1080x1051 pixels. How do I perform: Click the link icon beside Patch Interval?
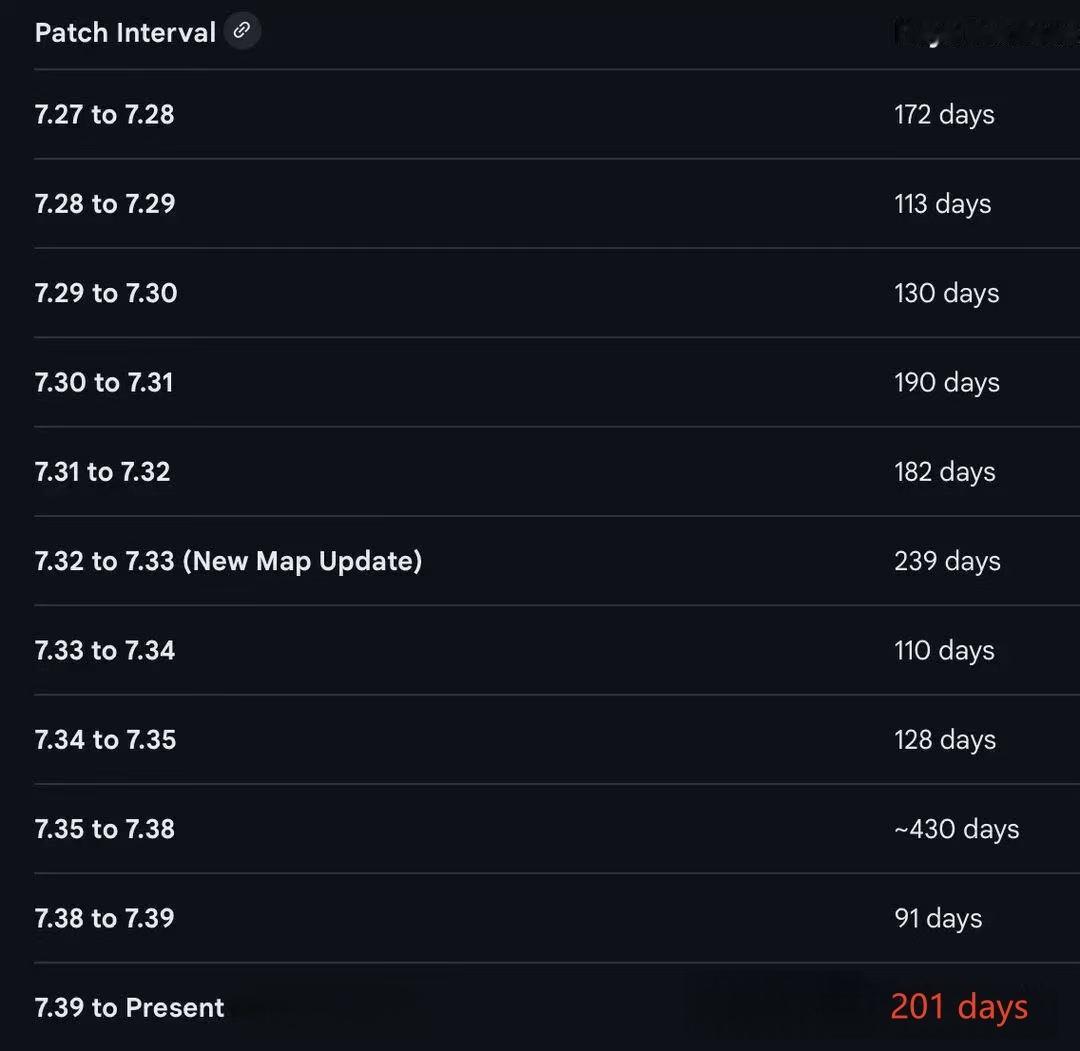coord(242,31)
